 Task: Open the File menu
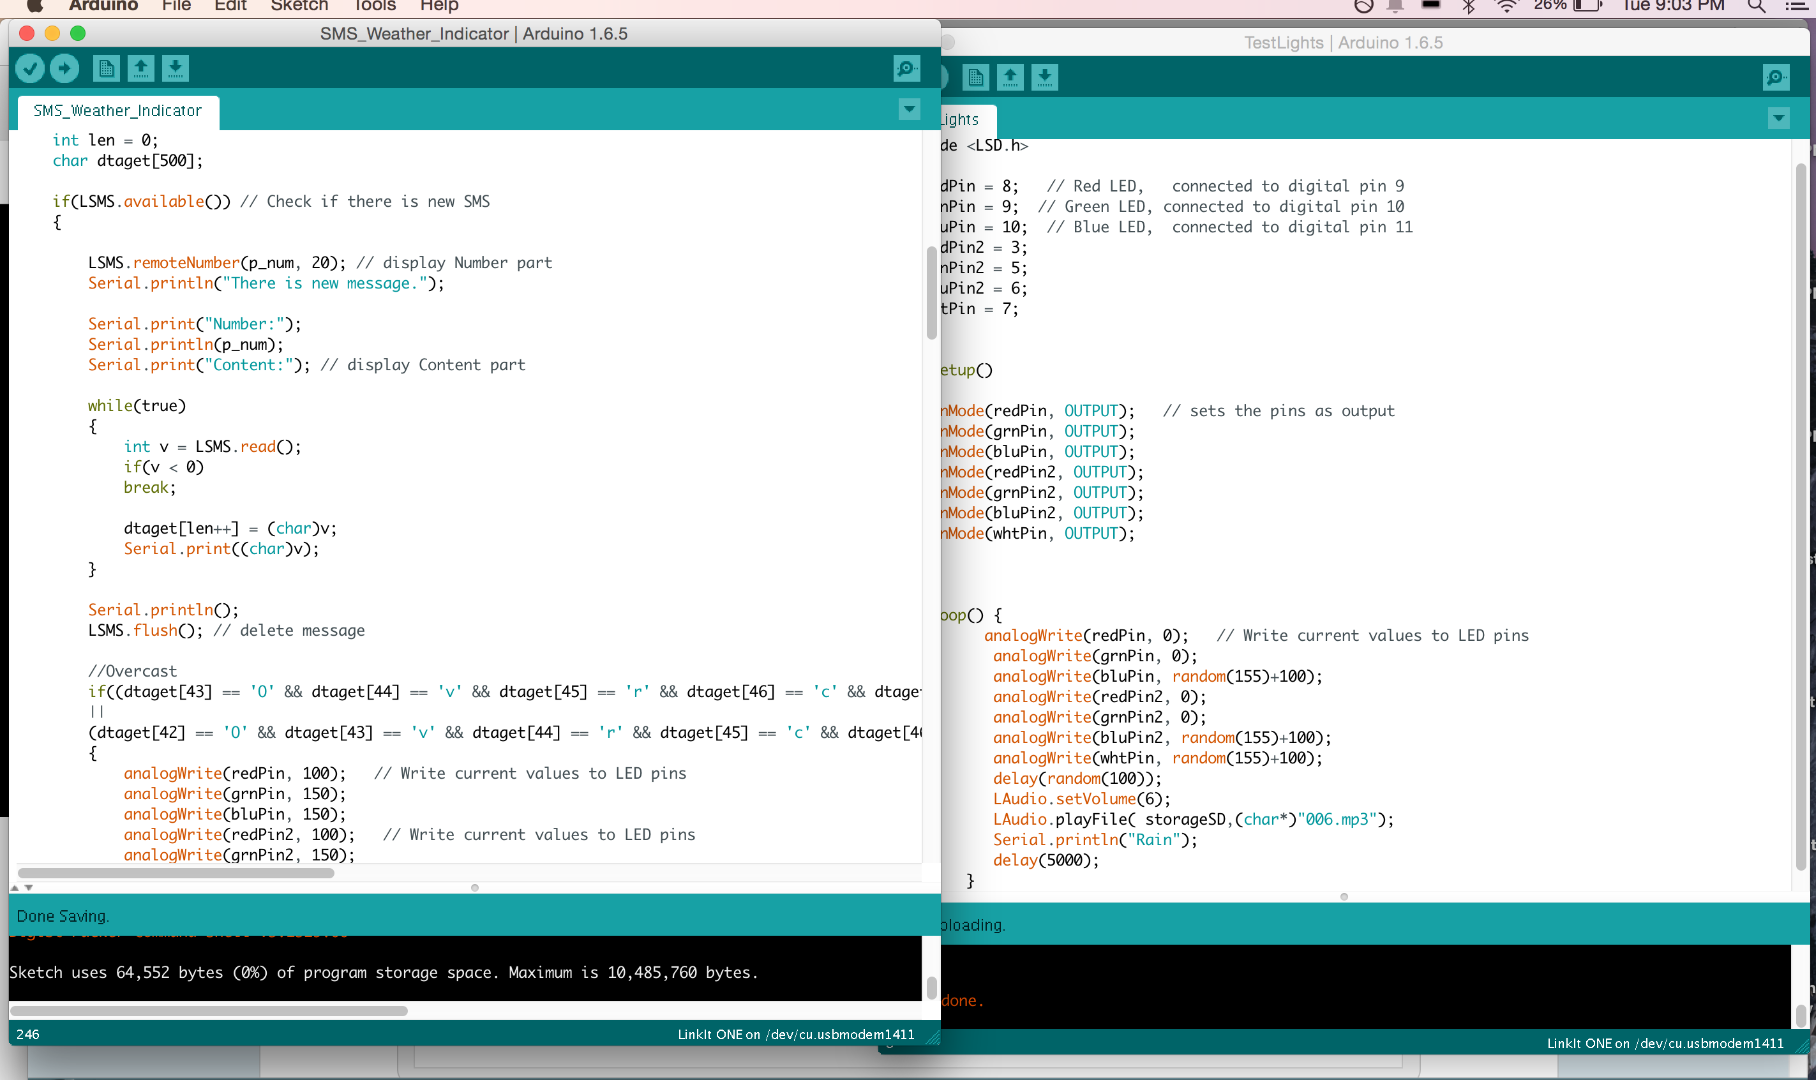tap(176, 5)
